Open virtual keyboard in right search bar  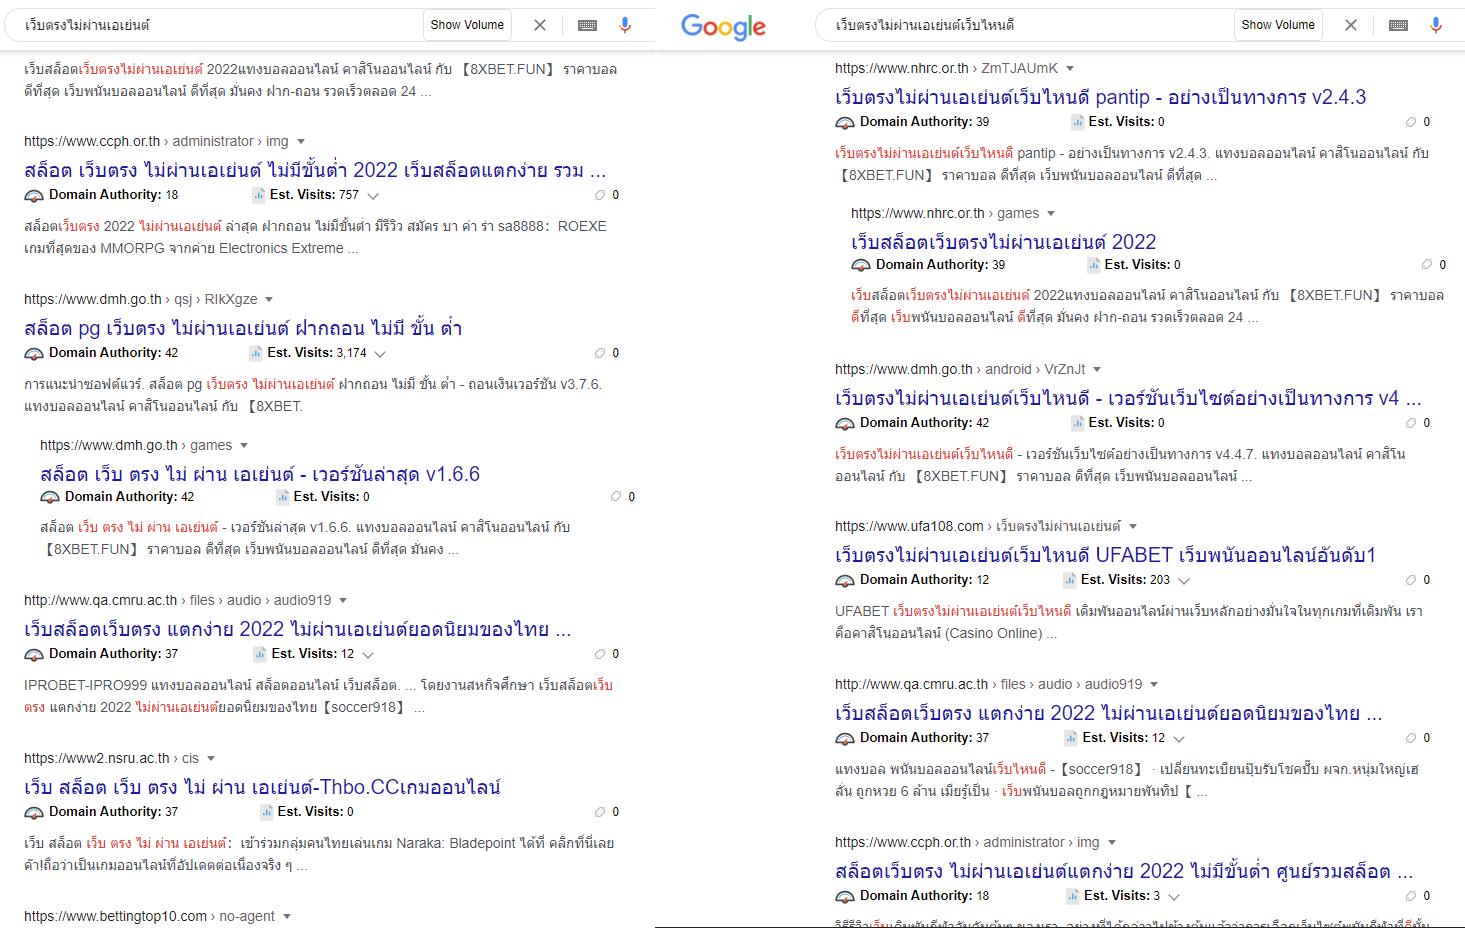[x=1399, y=25]
